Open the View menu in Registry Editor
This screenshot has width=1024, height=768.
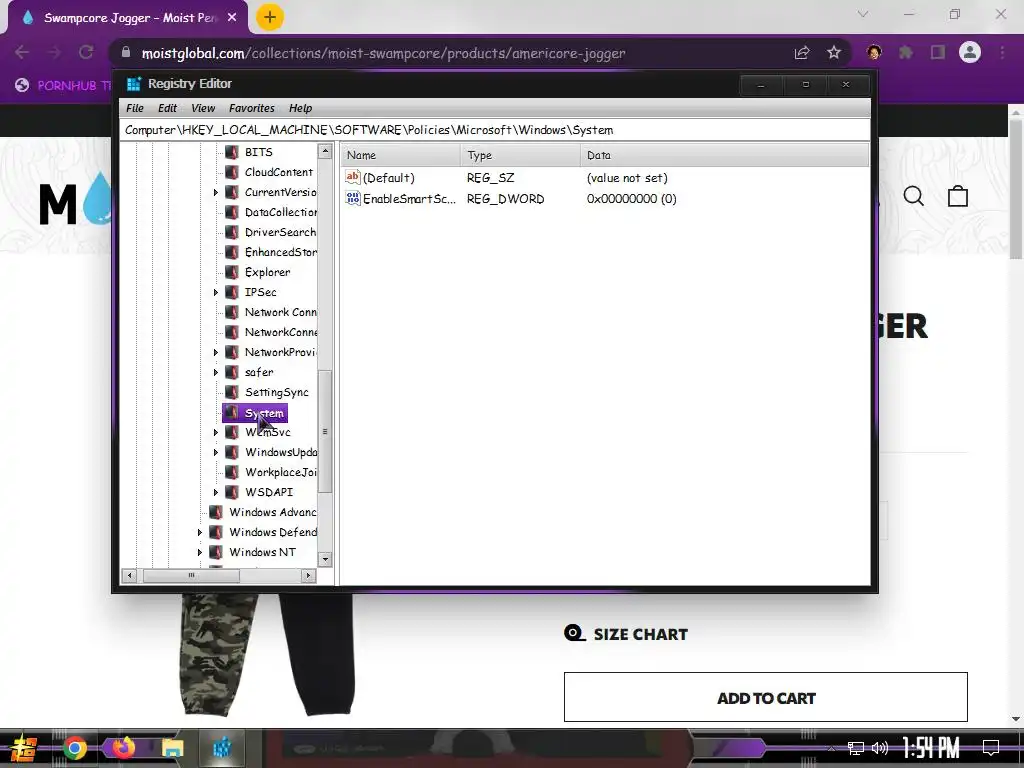click(x=203, y=108)
